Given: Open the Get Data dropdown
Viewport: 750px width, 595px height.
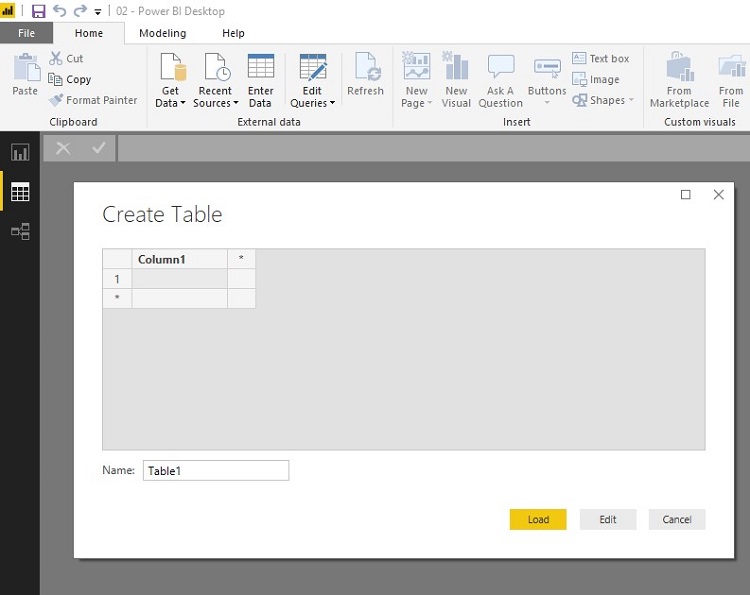Looking at the screenshot, I should [170, 80].
